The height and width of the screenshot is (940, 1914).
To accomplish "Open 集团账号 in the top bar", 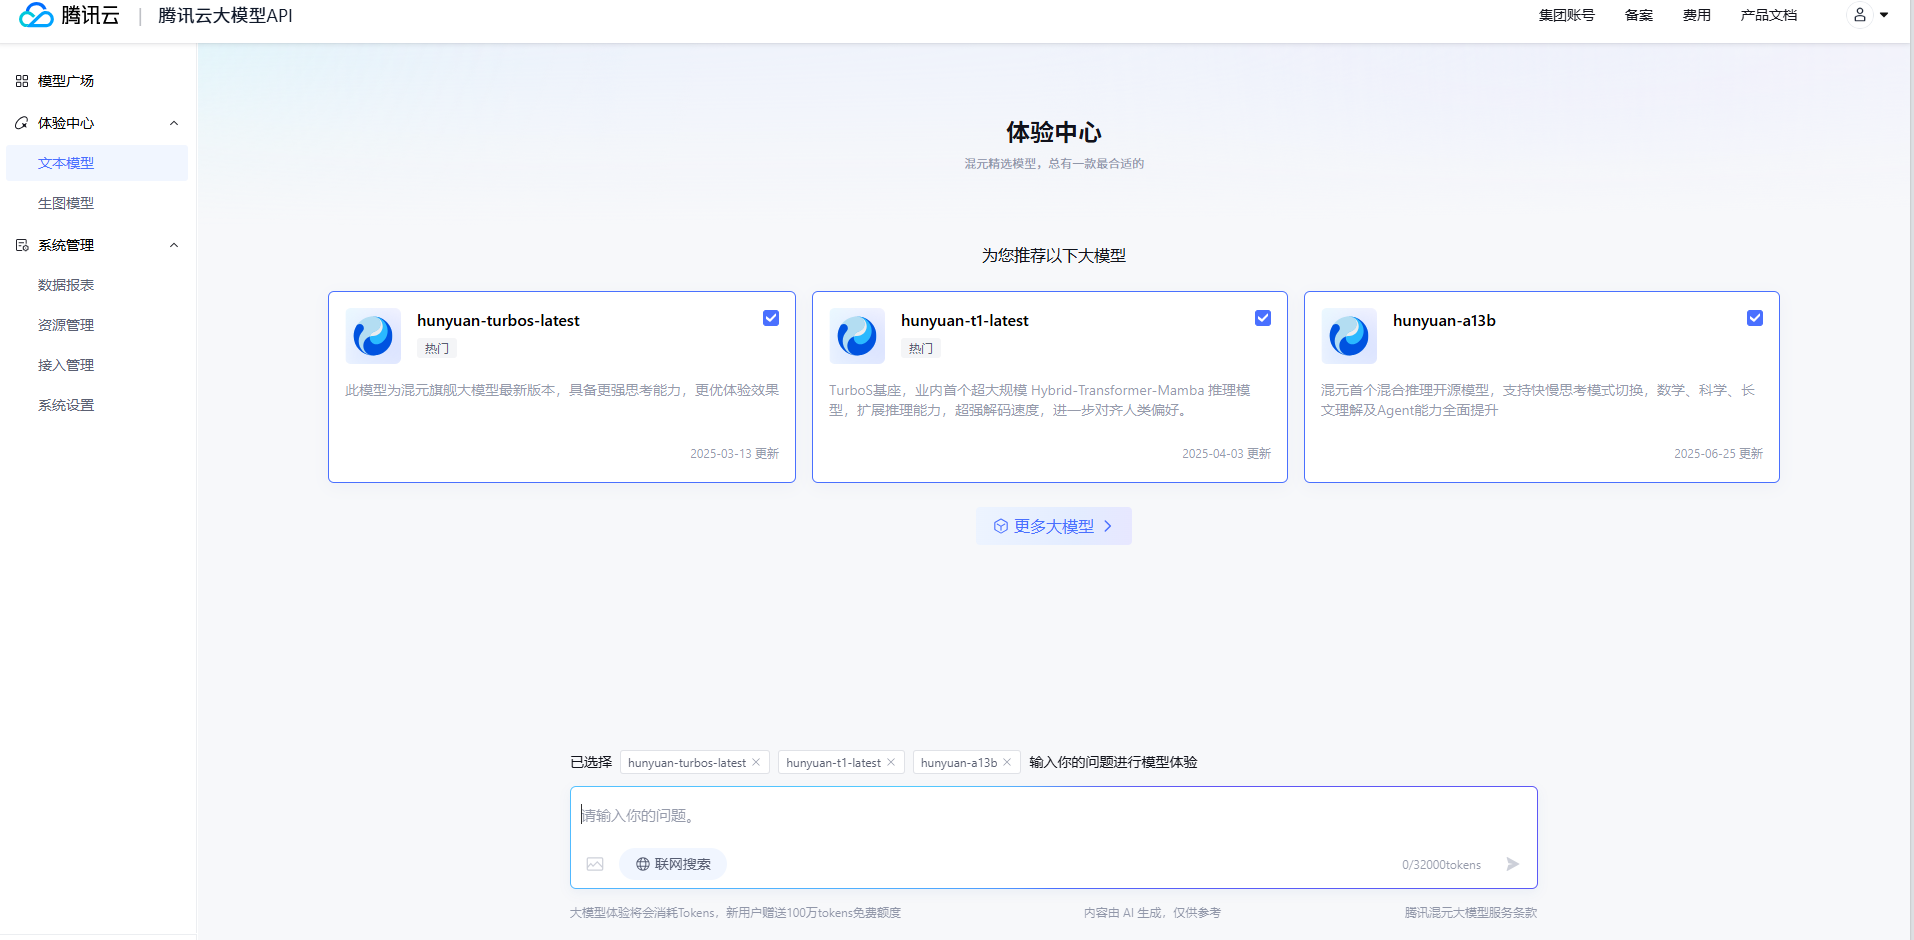I will pyautogui.click(x=1567, y=15).
